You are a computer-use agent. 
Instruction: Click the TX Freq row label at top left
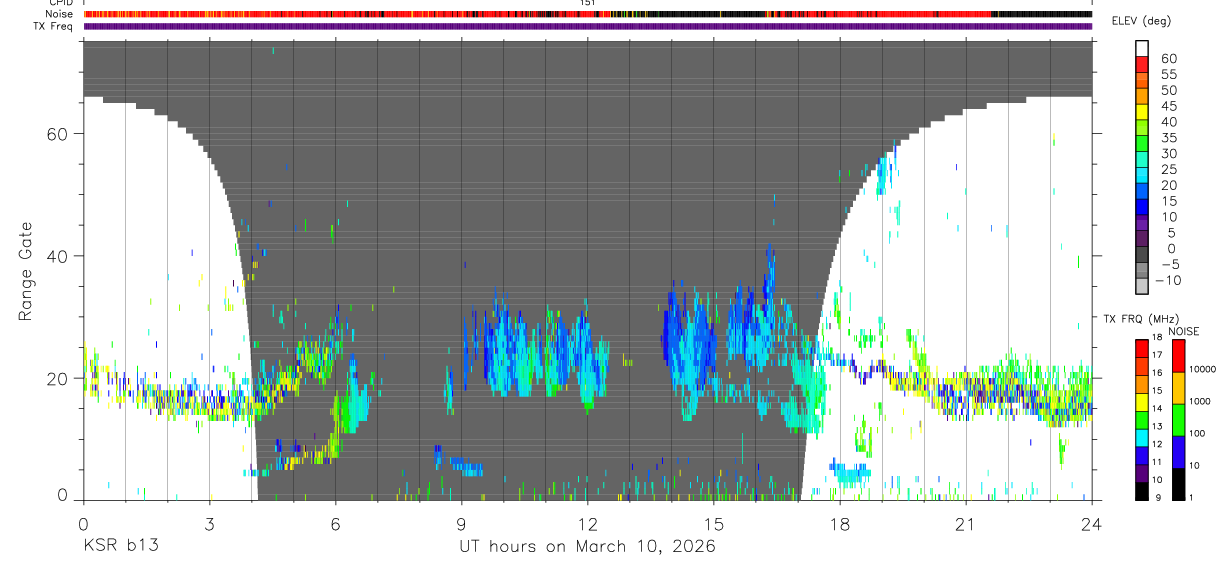coord(54,26)
